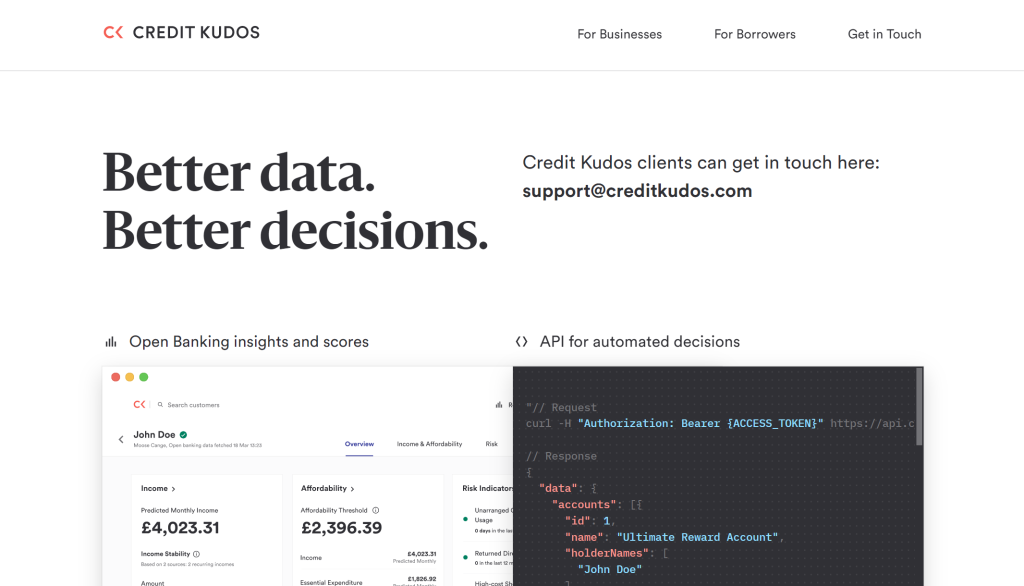Screen dimensions: 1024x586
Task: Click the red close dot in dashboard mockup
Action: tap(116, 377)
